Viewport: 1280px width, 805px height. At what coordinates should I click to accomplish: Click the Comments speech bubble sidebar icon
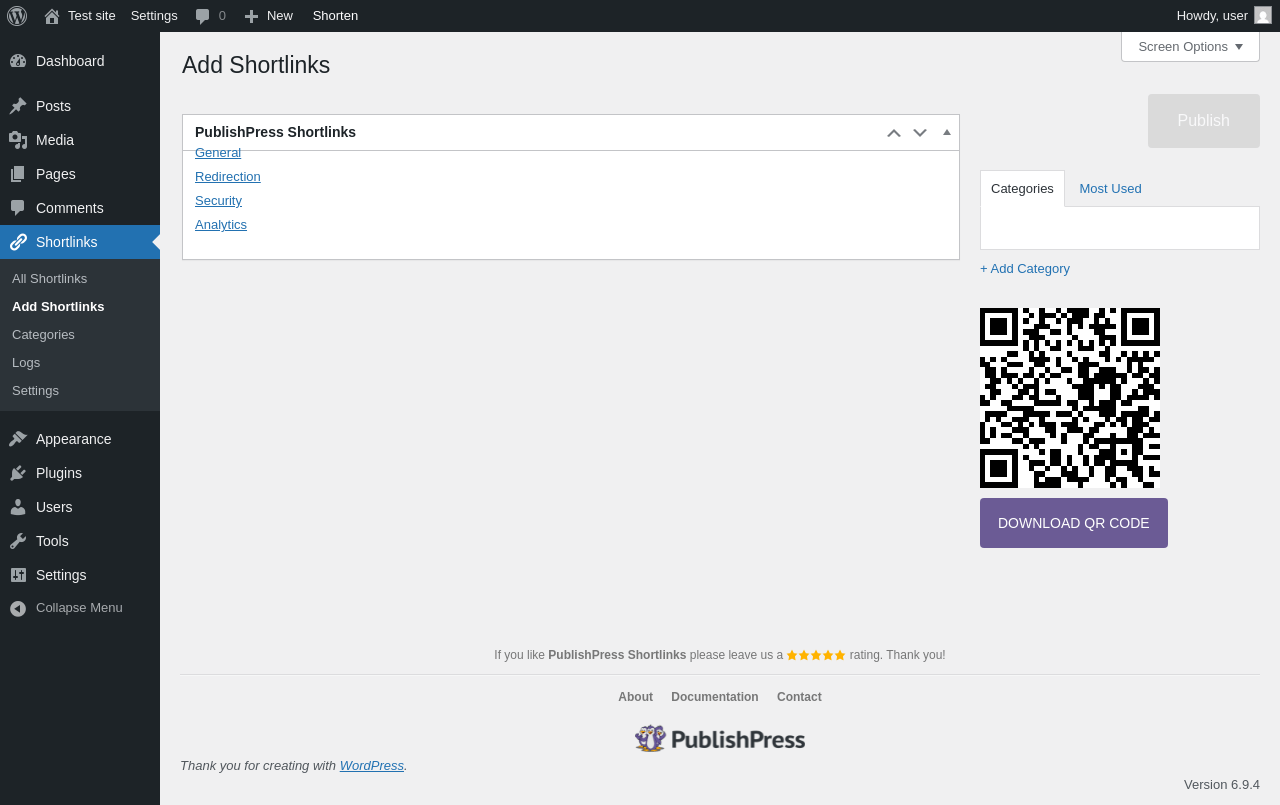(x=18, y=208)
